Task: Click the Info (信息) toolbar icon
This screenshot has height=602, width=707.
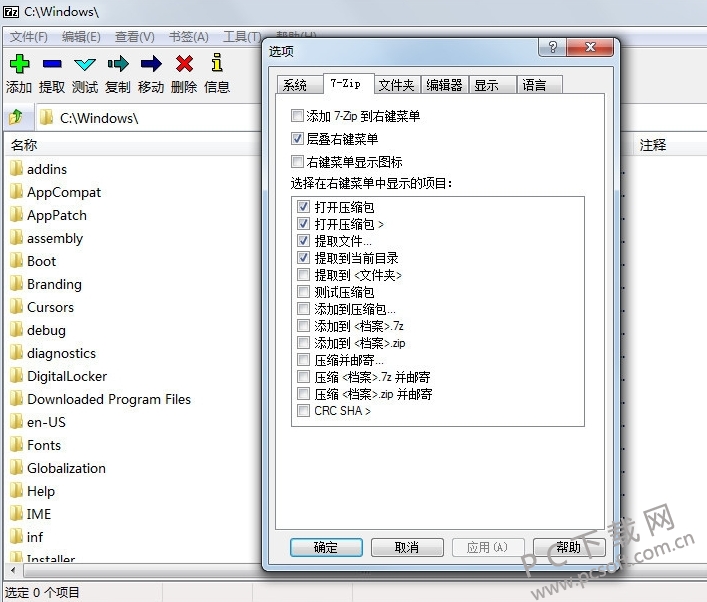Action: 217,63
